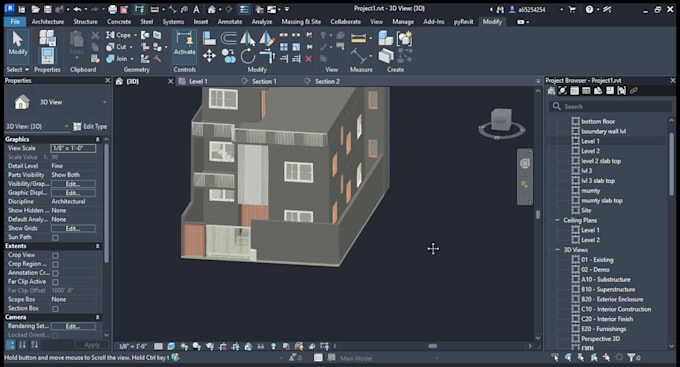Click the 1/8" = 1'-0" scale on view control bar

coord(133,346)
